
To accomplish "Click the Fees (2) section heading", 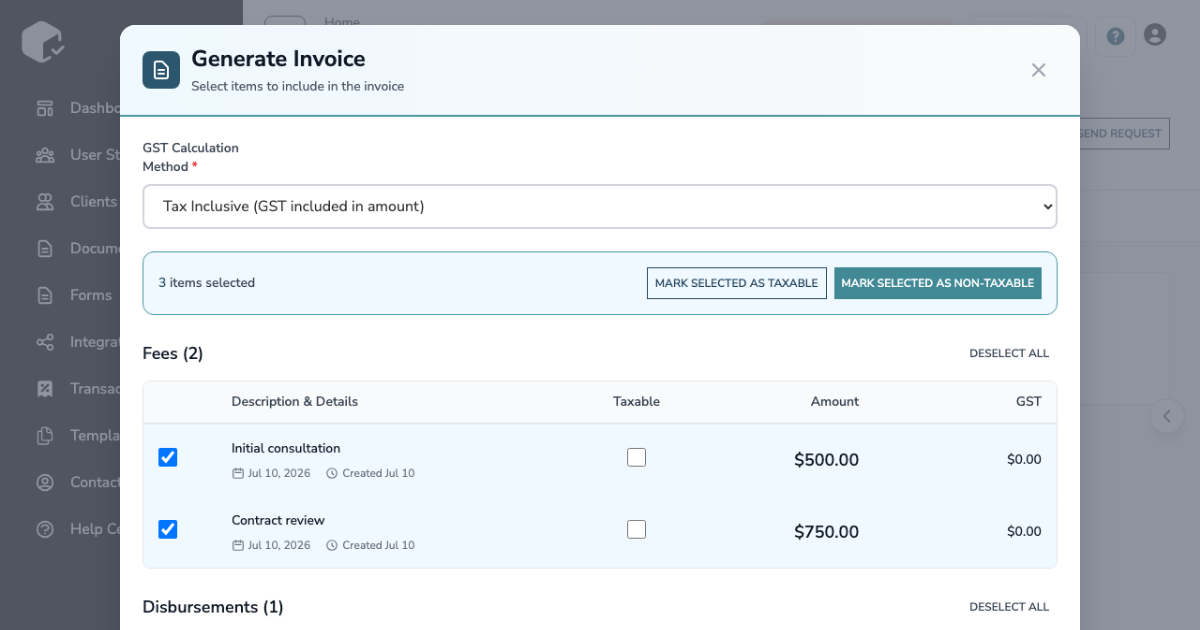I will click(173, 353).
